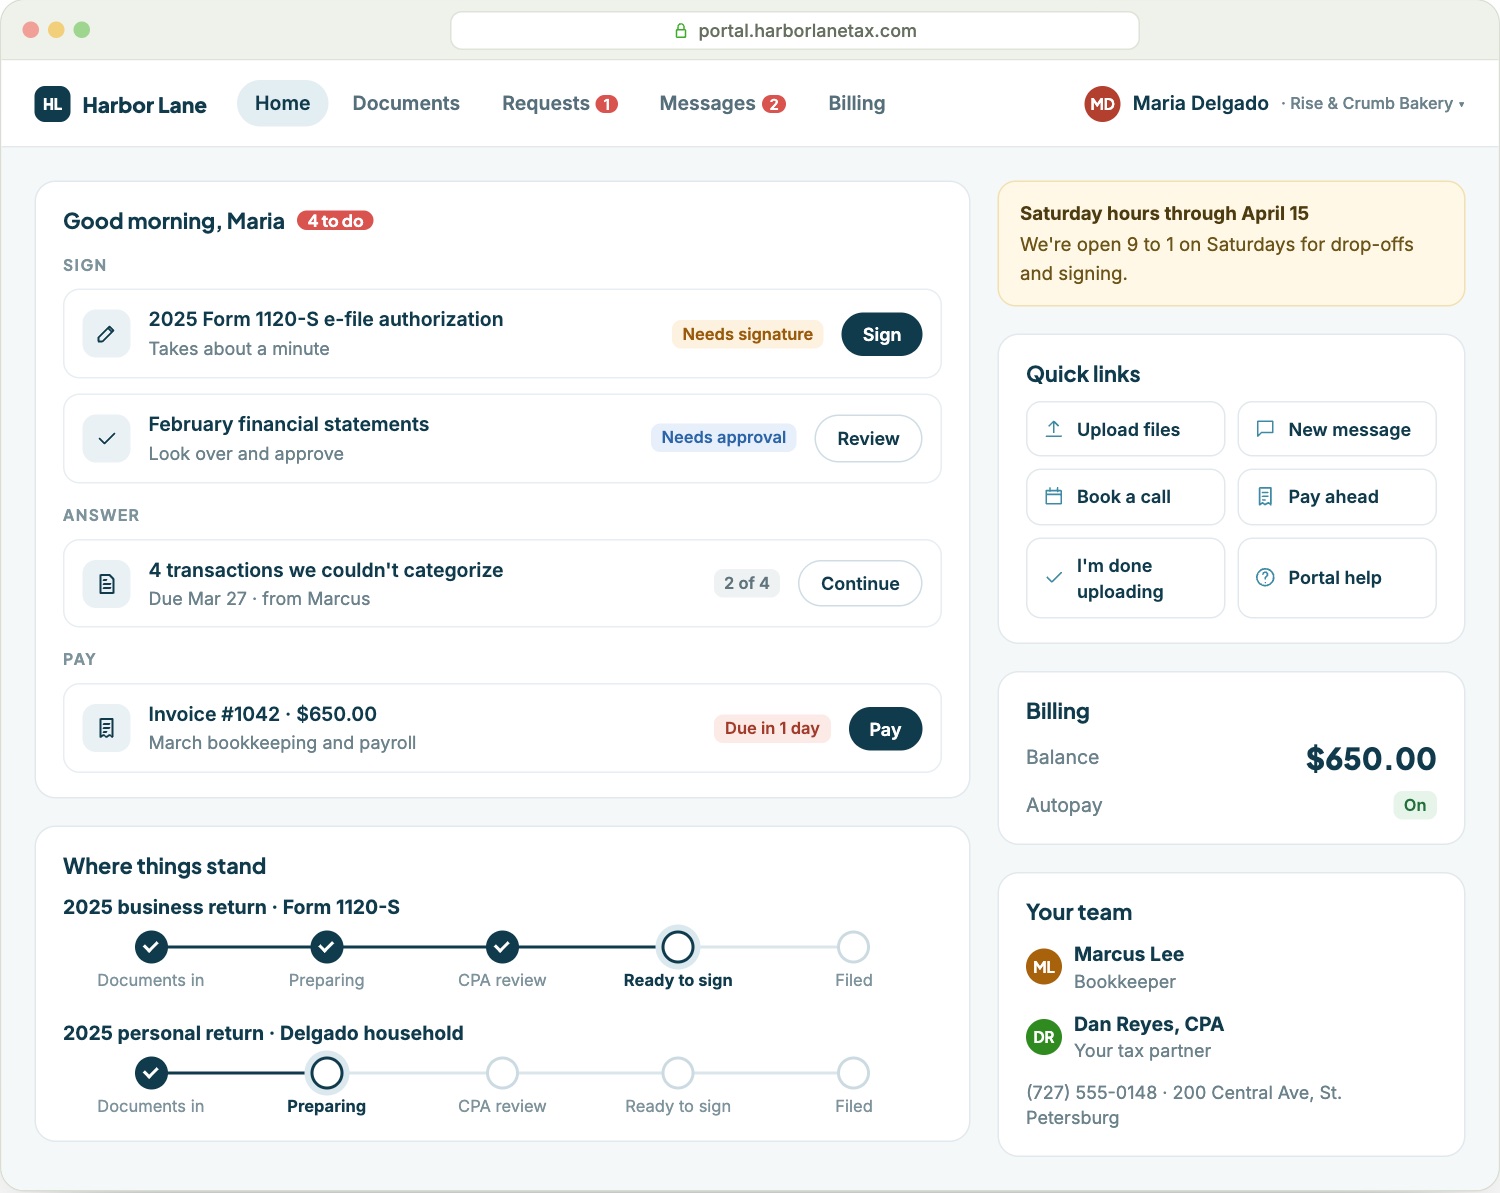Click Sign for the 1120-S e-file authorization
This screenshot has height=1193, width=1500.
point(882,334)
